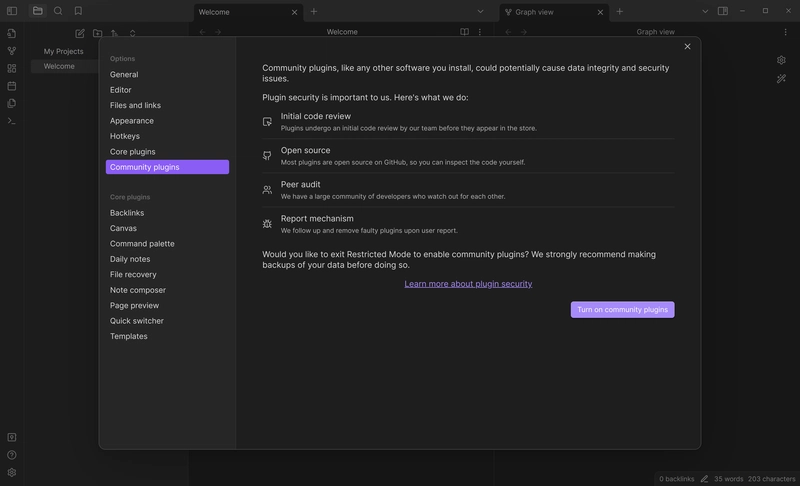Image resolution: width=800 pixels, height=486 pixels.
Task: Open the search magnifier icon
Action: (58, 11)
